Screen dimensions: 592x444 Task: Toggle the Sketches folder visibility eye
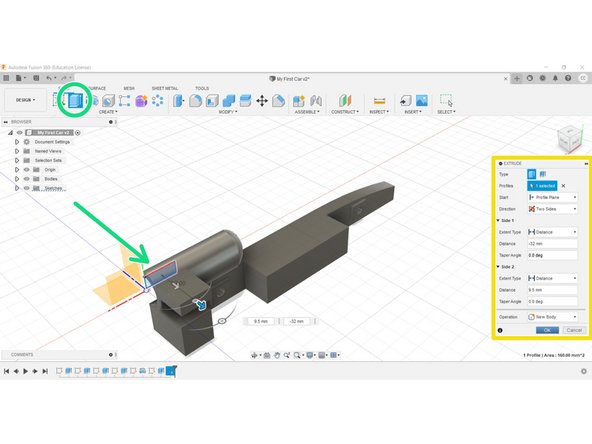coord(26,188)
